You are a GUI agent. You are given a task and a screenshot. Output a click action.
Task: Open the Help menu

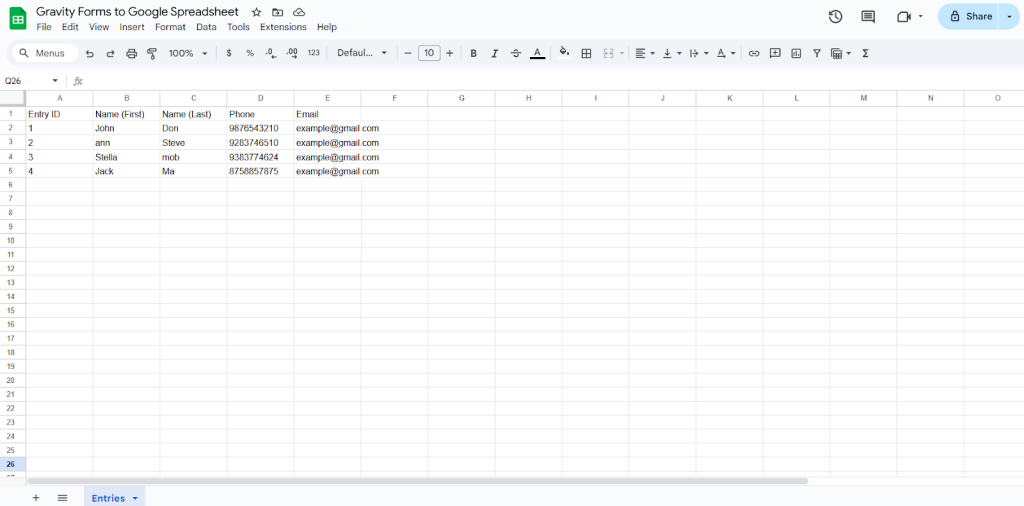pos(327,27)
